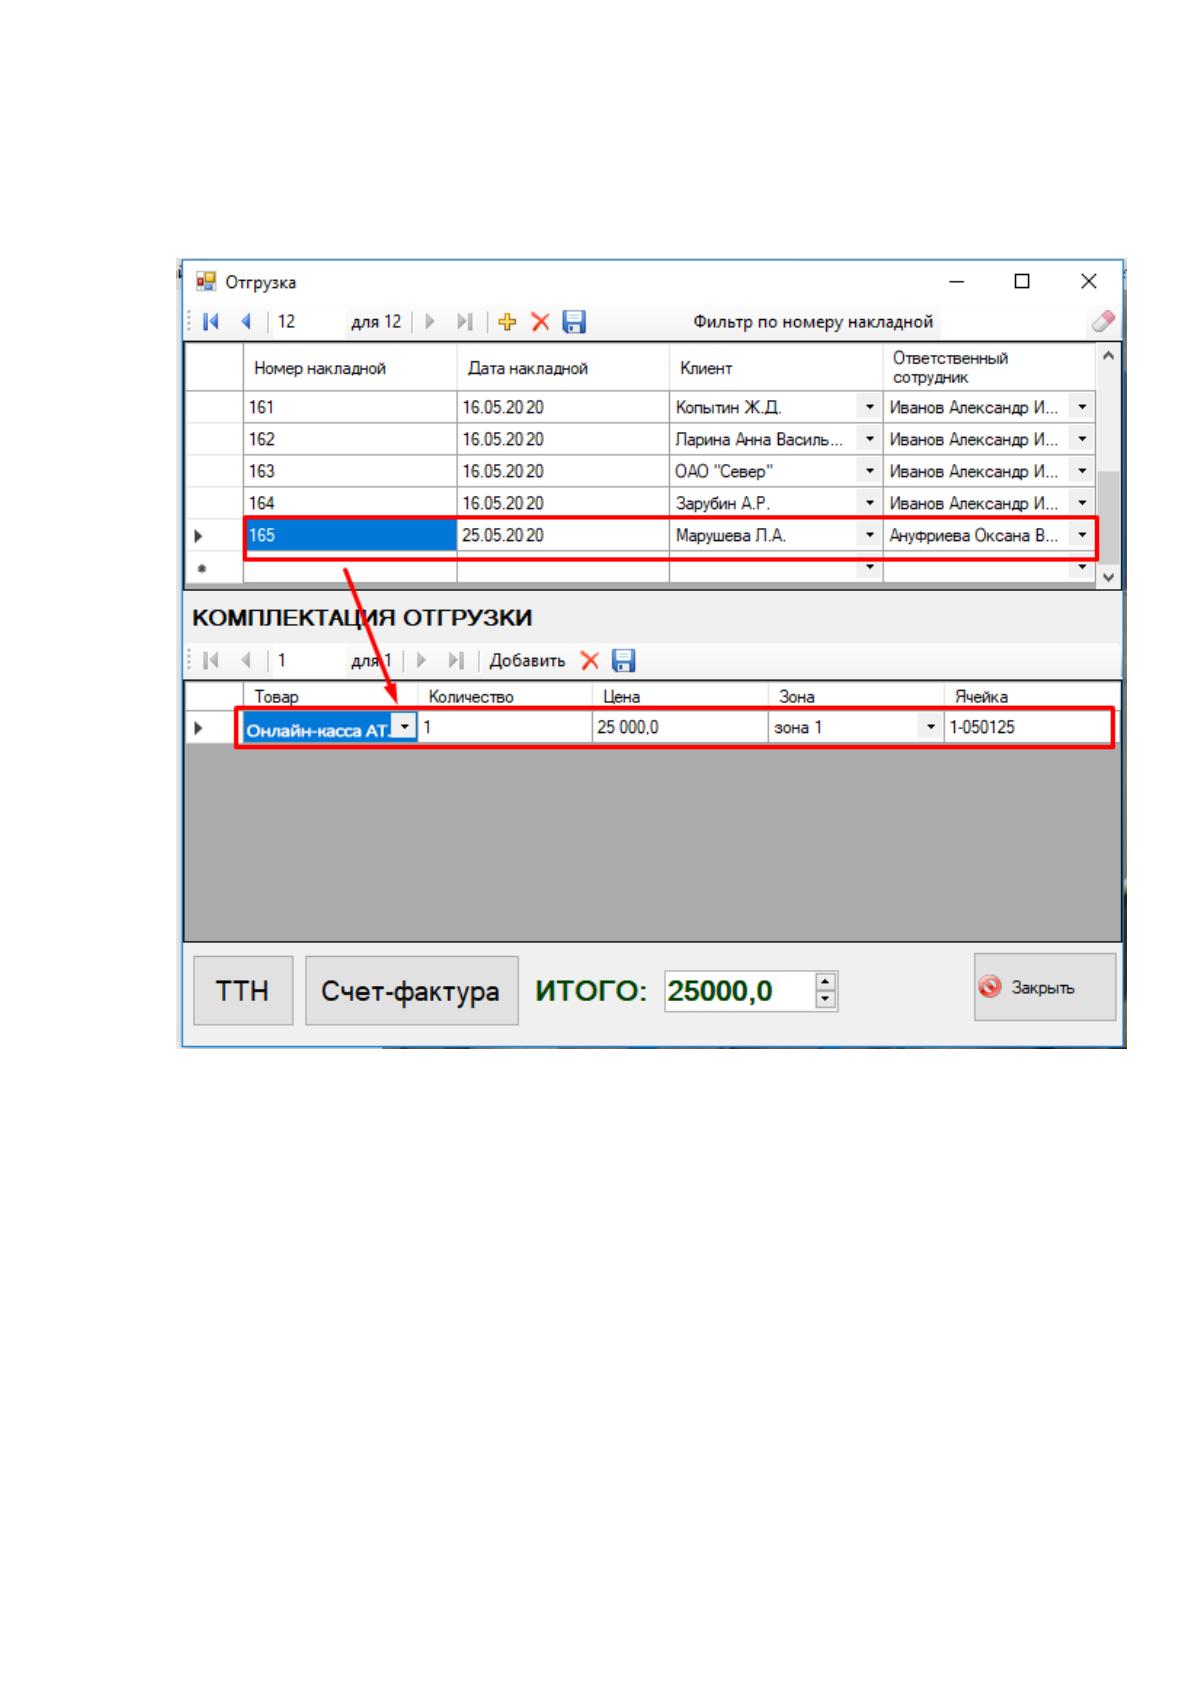Screen dimensions: 1191x1684
Task: Open employee dropdown in row 161
Action: pyautogui.click(x=1083, y=407)
